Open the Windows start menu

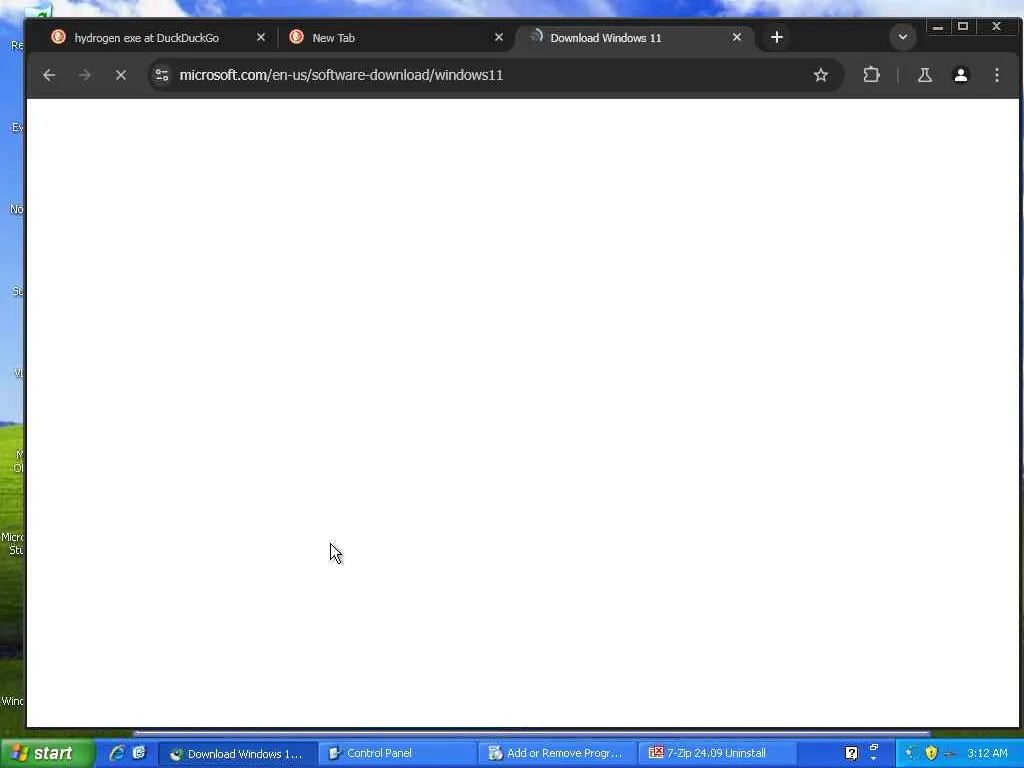click(x=47, y=753)
